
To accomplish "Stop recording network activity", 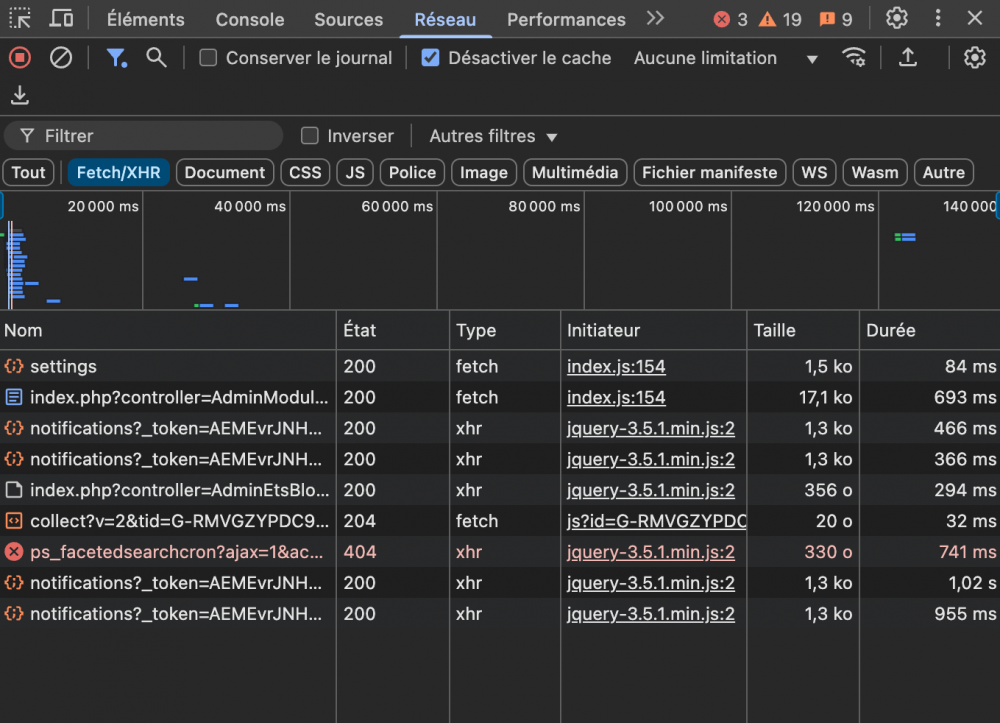I will pos(20,58).
